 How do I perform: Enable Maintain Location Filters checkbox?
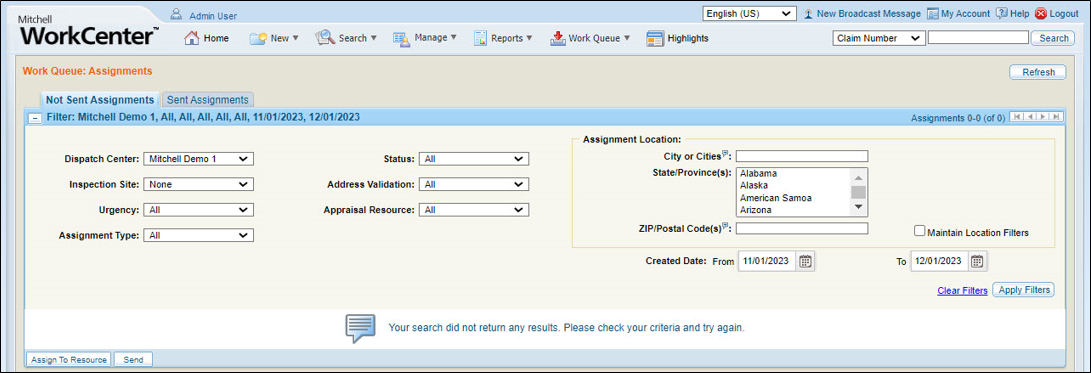[920, 231]
